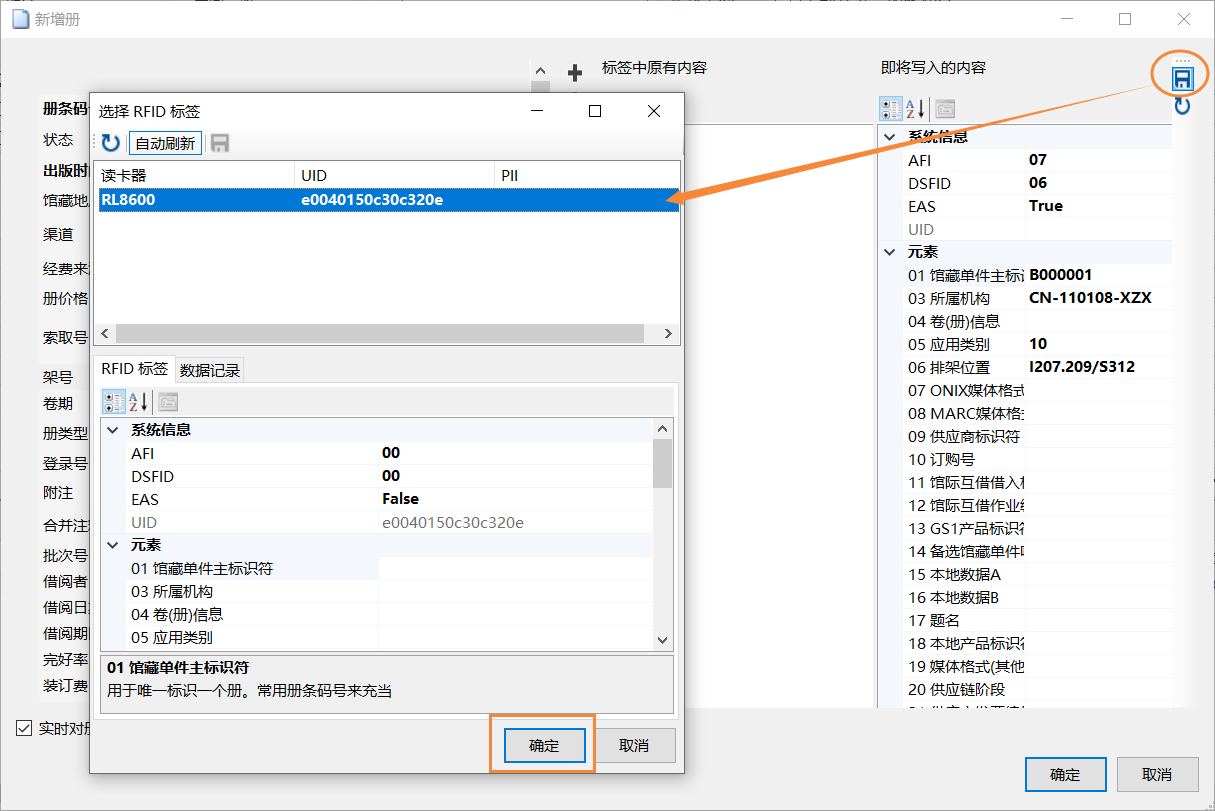
Task: Click the 新增册 window title icon
Action: (x=20, y=19)
